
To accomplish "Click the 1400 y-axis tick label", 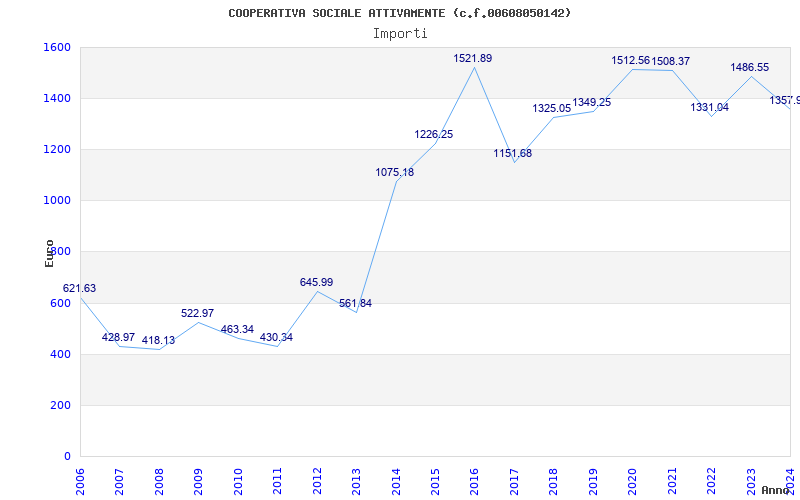I will [x=57, y=98].
